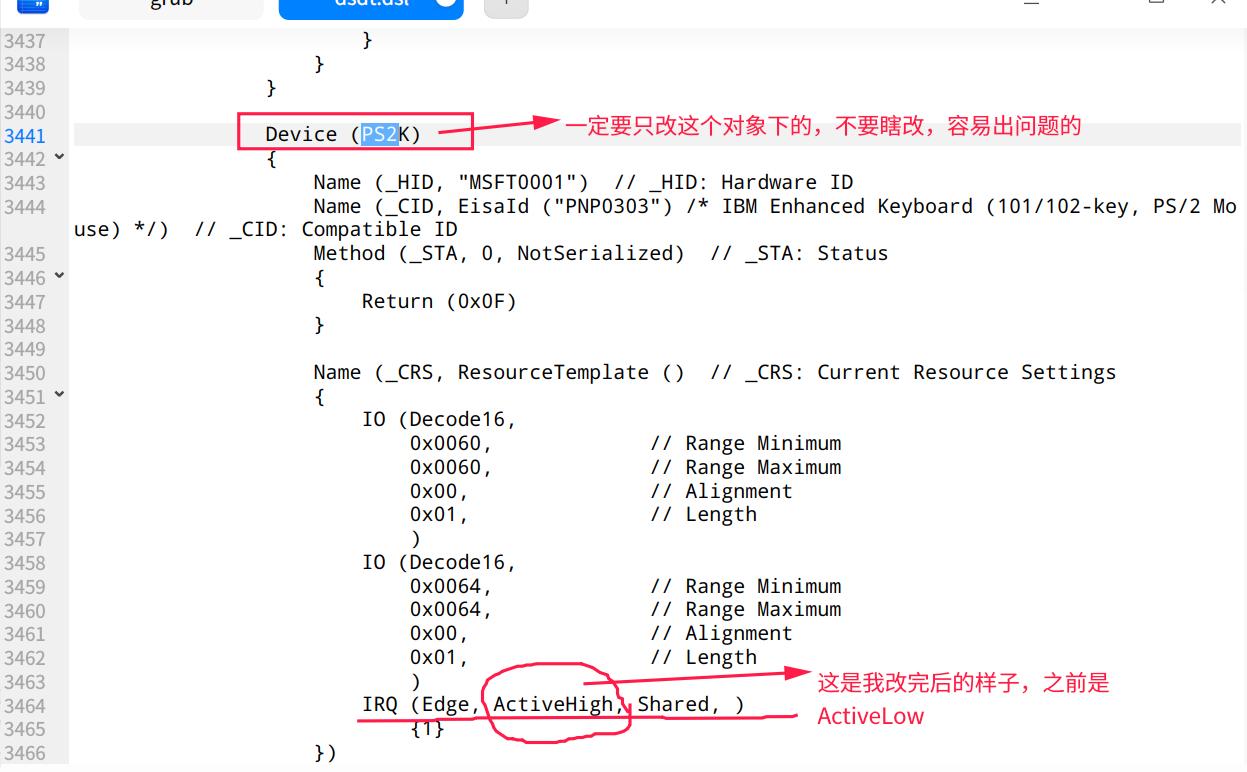
Task: Click the Name _CRS ResourceTemplate line
Action: [498, 372]
